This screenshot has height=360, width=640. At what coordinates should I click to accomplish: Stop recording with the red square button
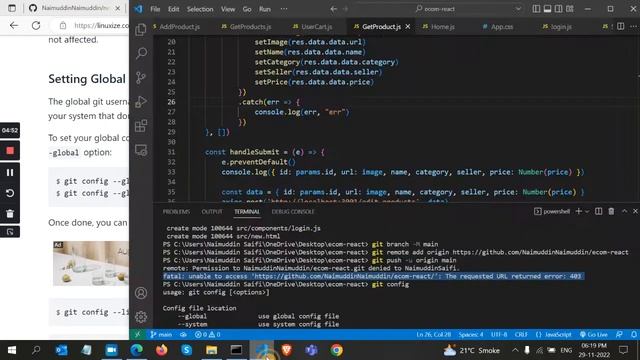[x=10, y=151]
